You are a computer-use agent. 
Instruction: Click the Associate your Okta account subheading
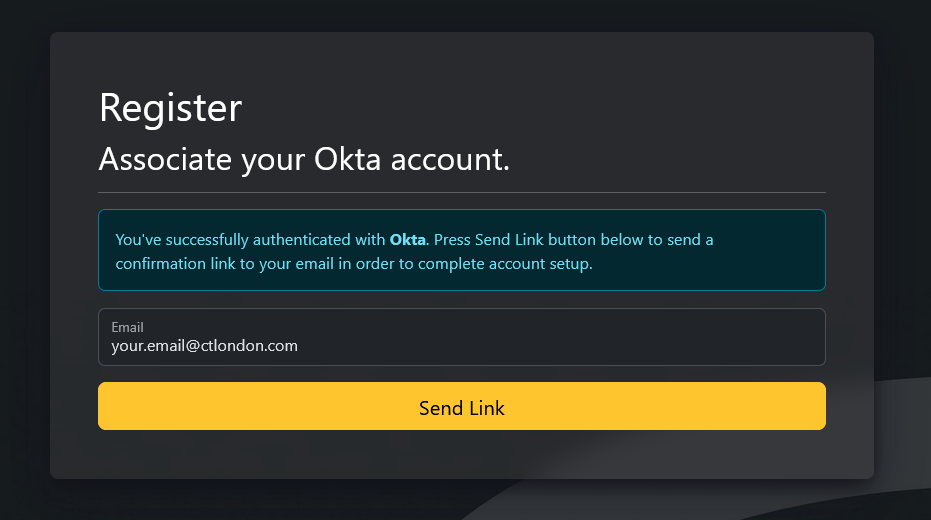[x=304, y=160]
